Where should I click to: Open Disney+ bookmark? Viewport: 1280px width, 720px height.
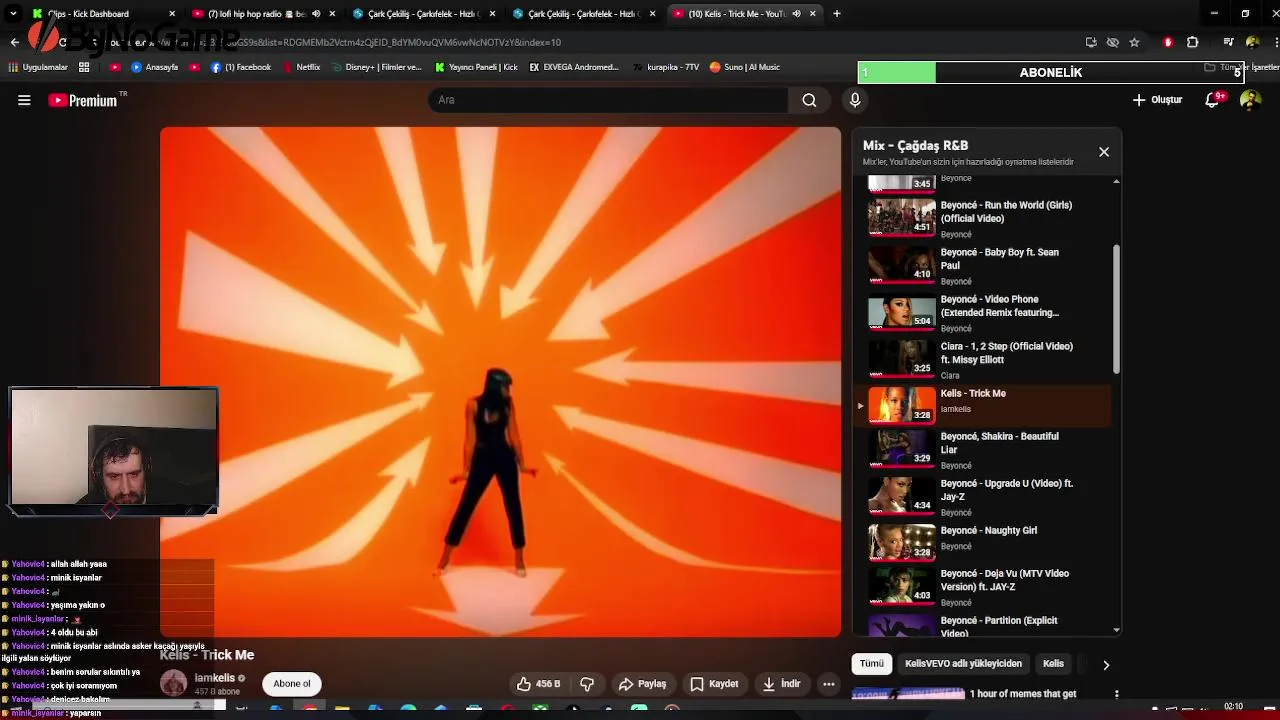pos(376,67)
